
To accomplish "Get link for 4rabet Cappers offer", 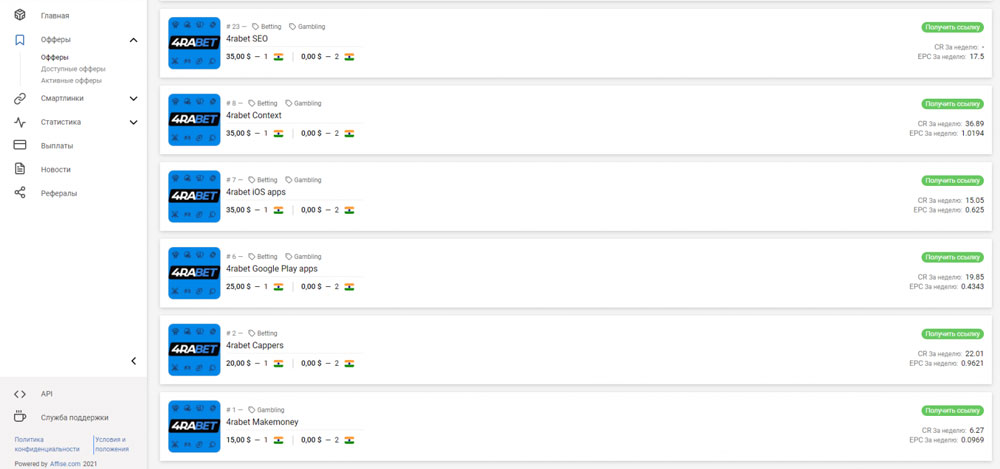I will coord(952,334).
